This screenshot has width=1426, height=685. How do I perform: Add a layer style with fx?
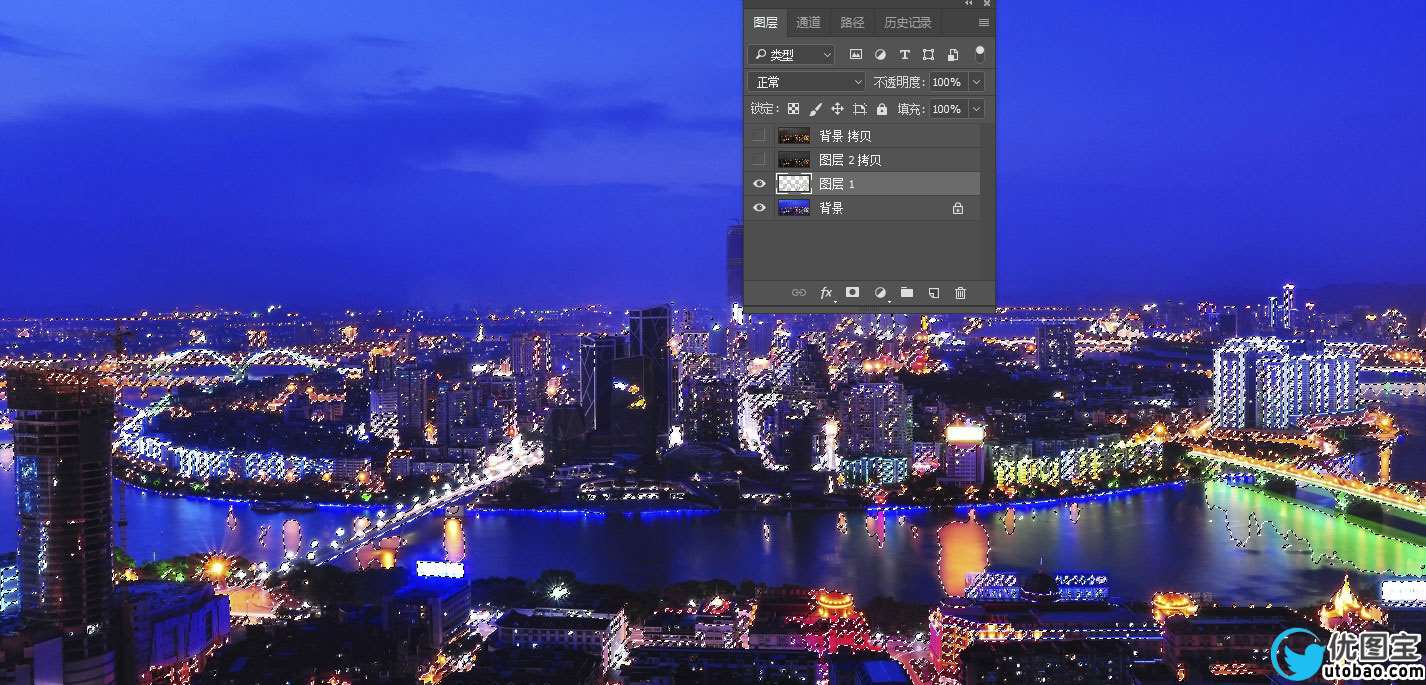tap(826, 292)
